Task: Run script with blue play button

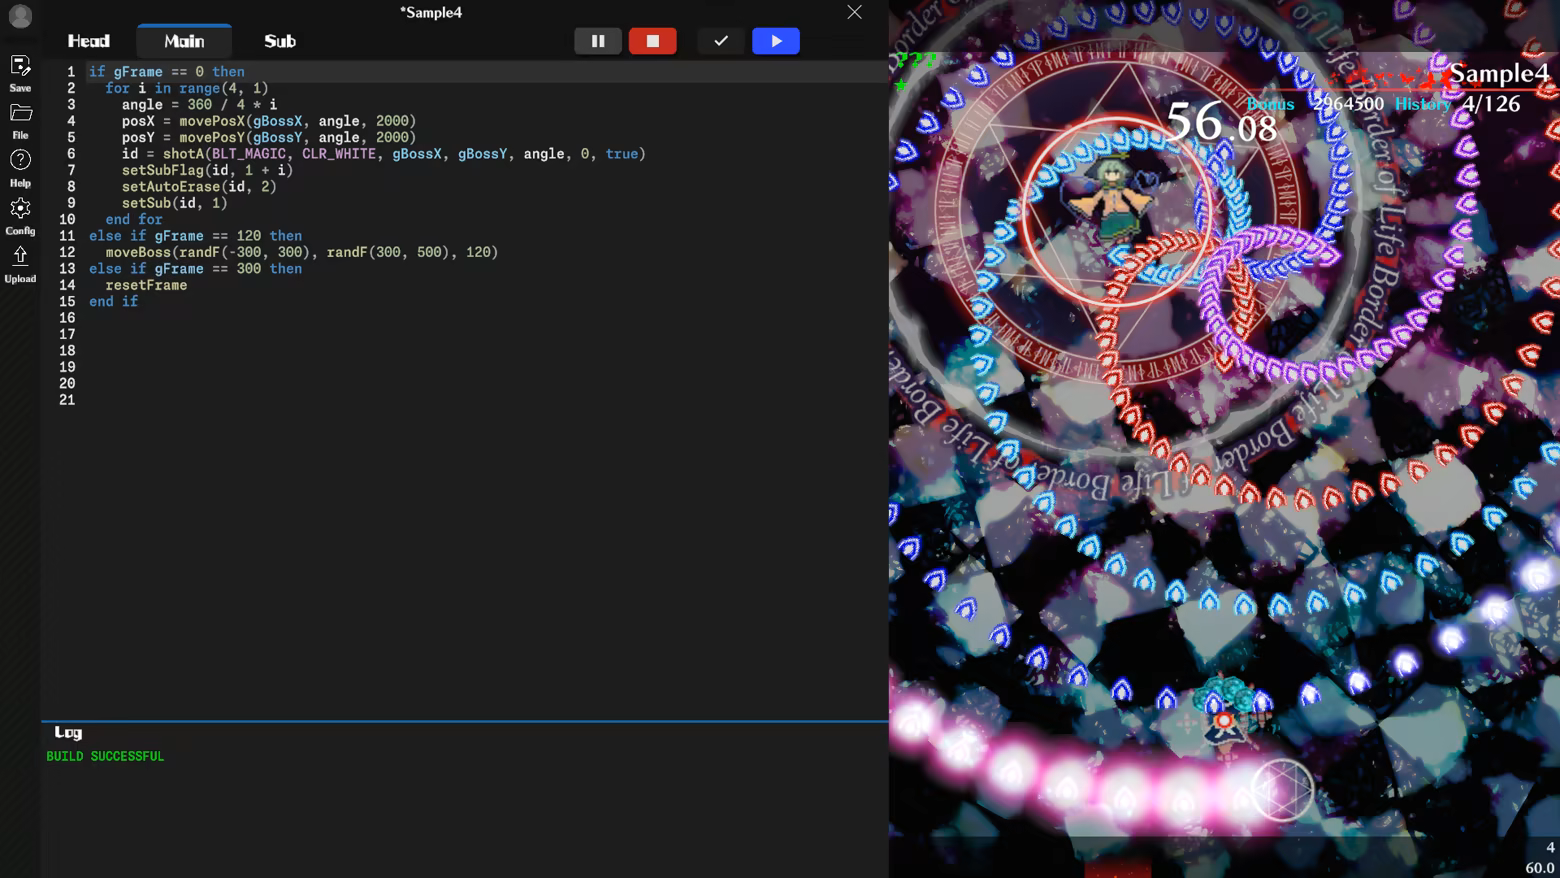Action: tap(776, 41)
